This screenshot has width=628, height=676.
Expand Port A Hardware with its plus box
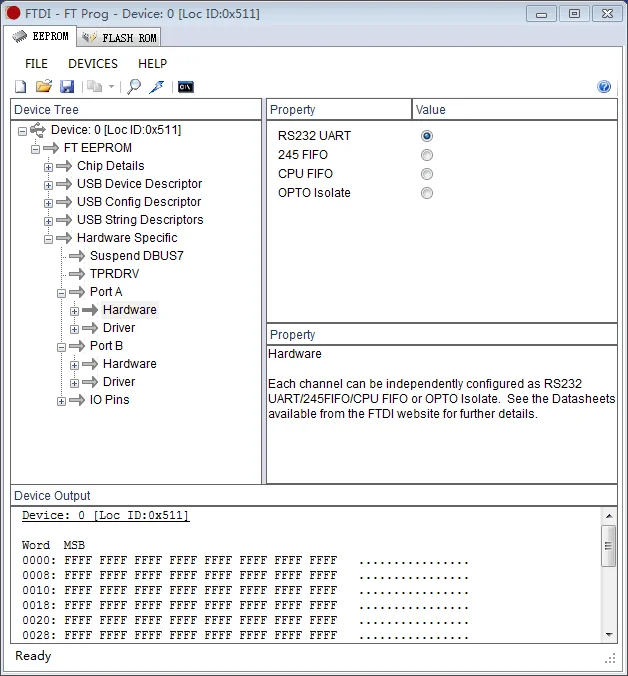pyautogui.click(x=74, y=311)
